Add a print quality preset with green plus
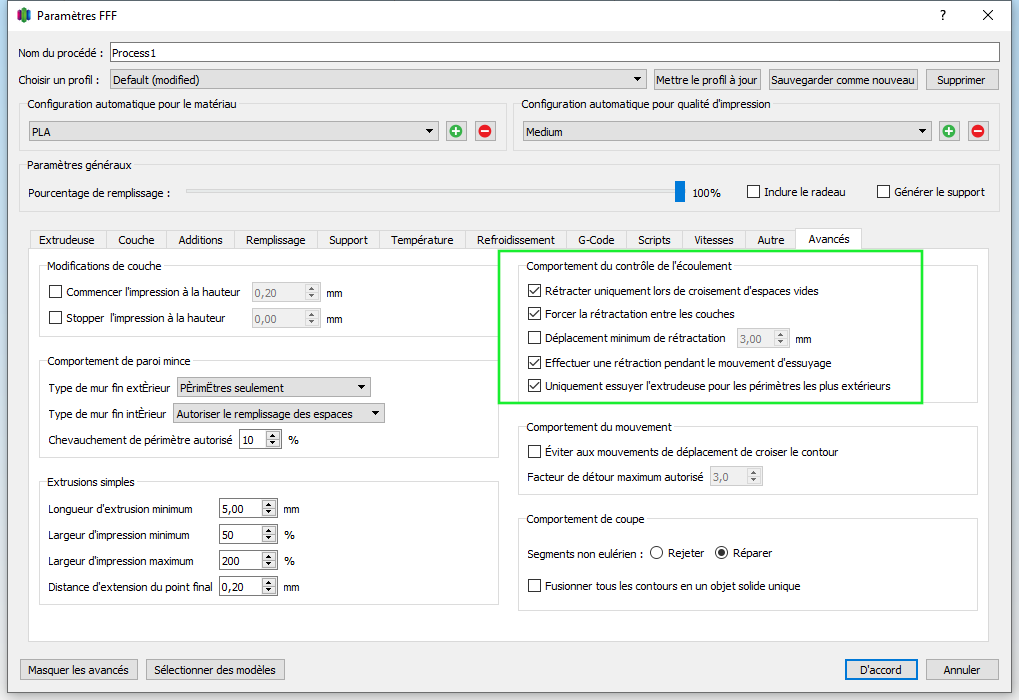Viewport: 1019px width, 700px height. [x=949, y=131]
